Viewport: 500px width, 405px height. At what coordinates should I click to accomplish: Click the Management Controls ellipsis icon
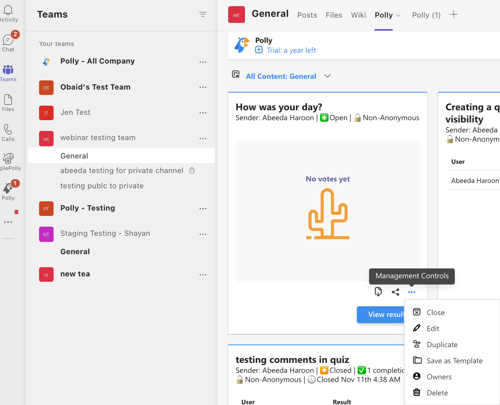(411, 292)
